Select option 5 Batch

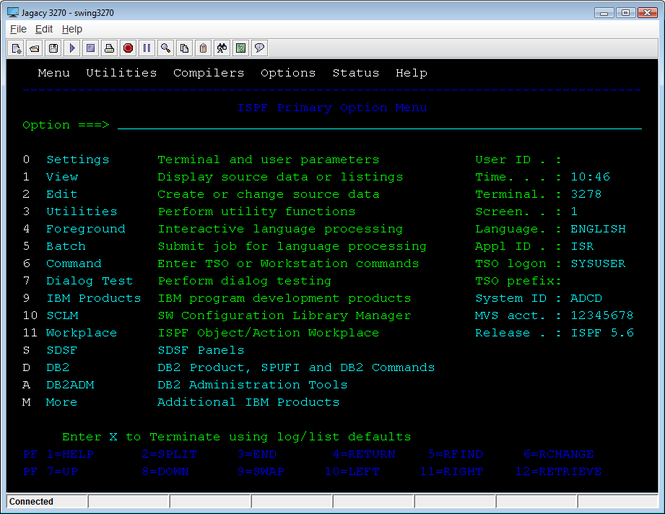66,246
